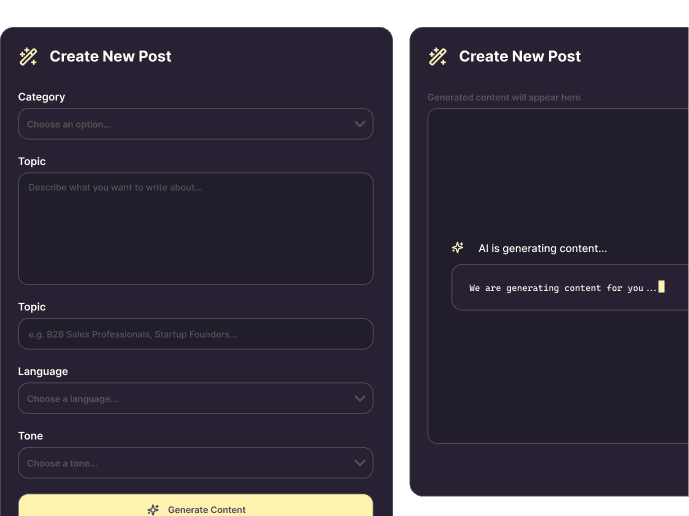
Task: Focus the B2B Sales Professionals input field
Action: (x=196, y=334)
